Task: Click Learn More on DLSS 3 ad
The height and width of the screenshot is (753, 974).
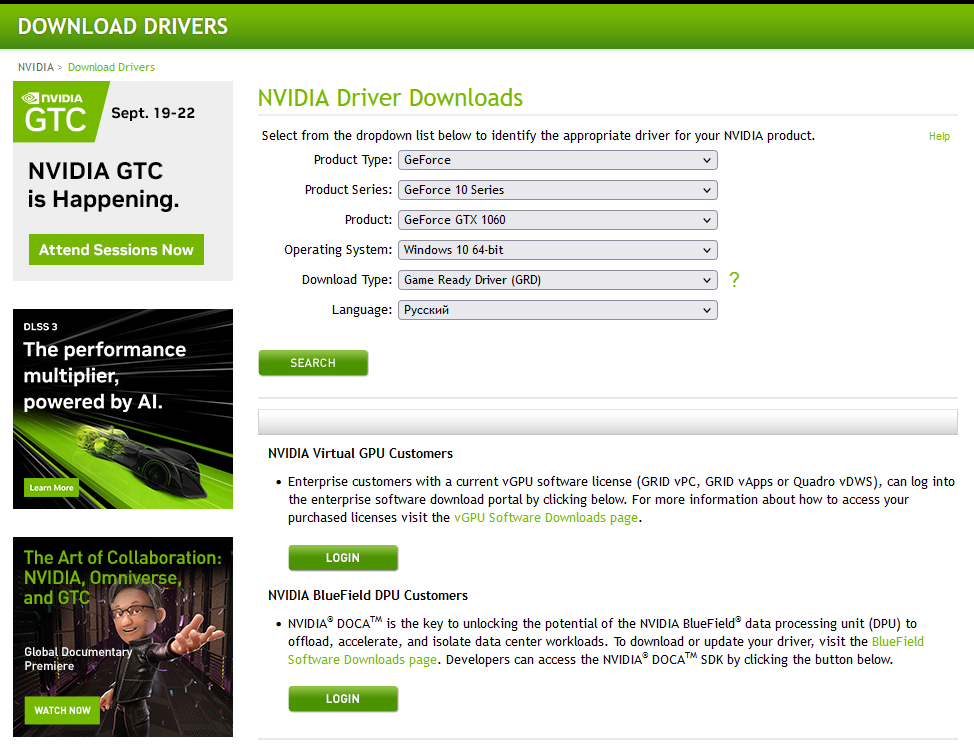Action: pos(52,488)
